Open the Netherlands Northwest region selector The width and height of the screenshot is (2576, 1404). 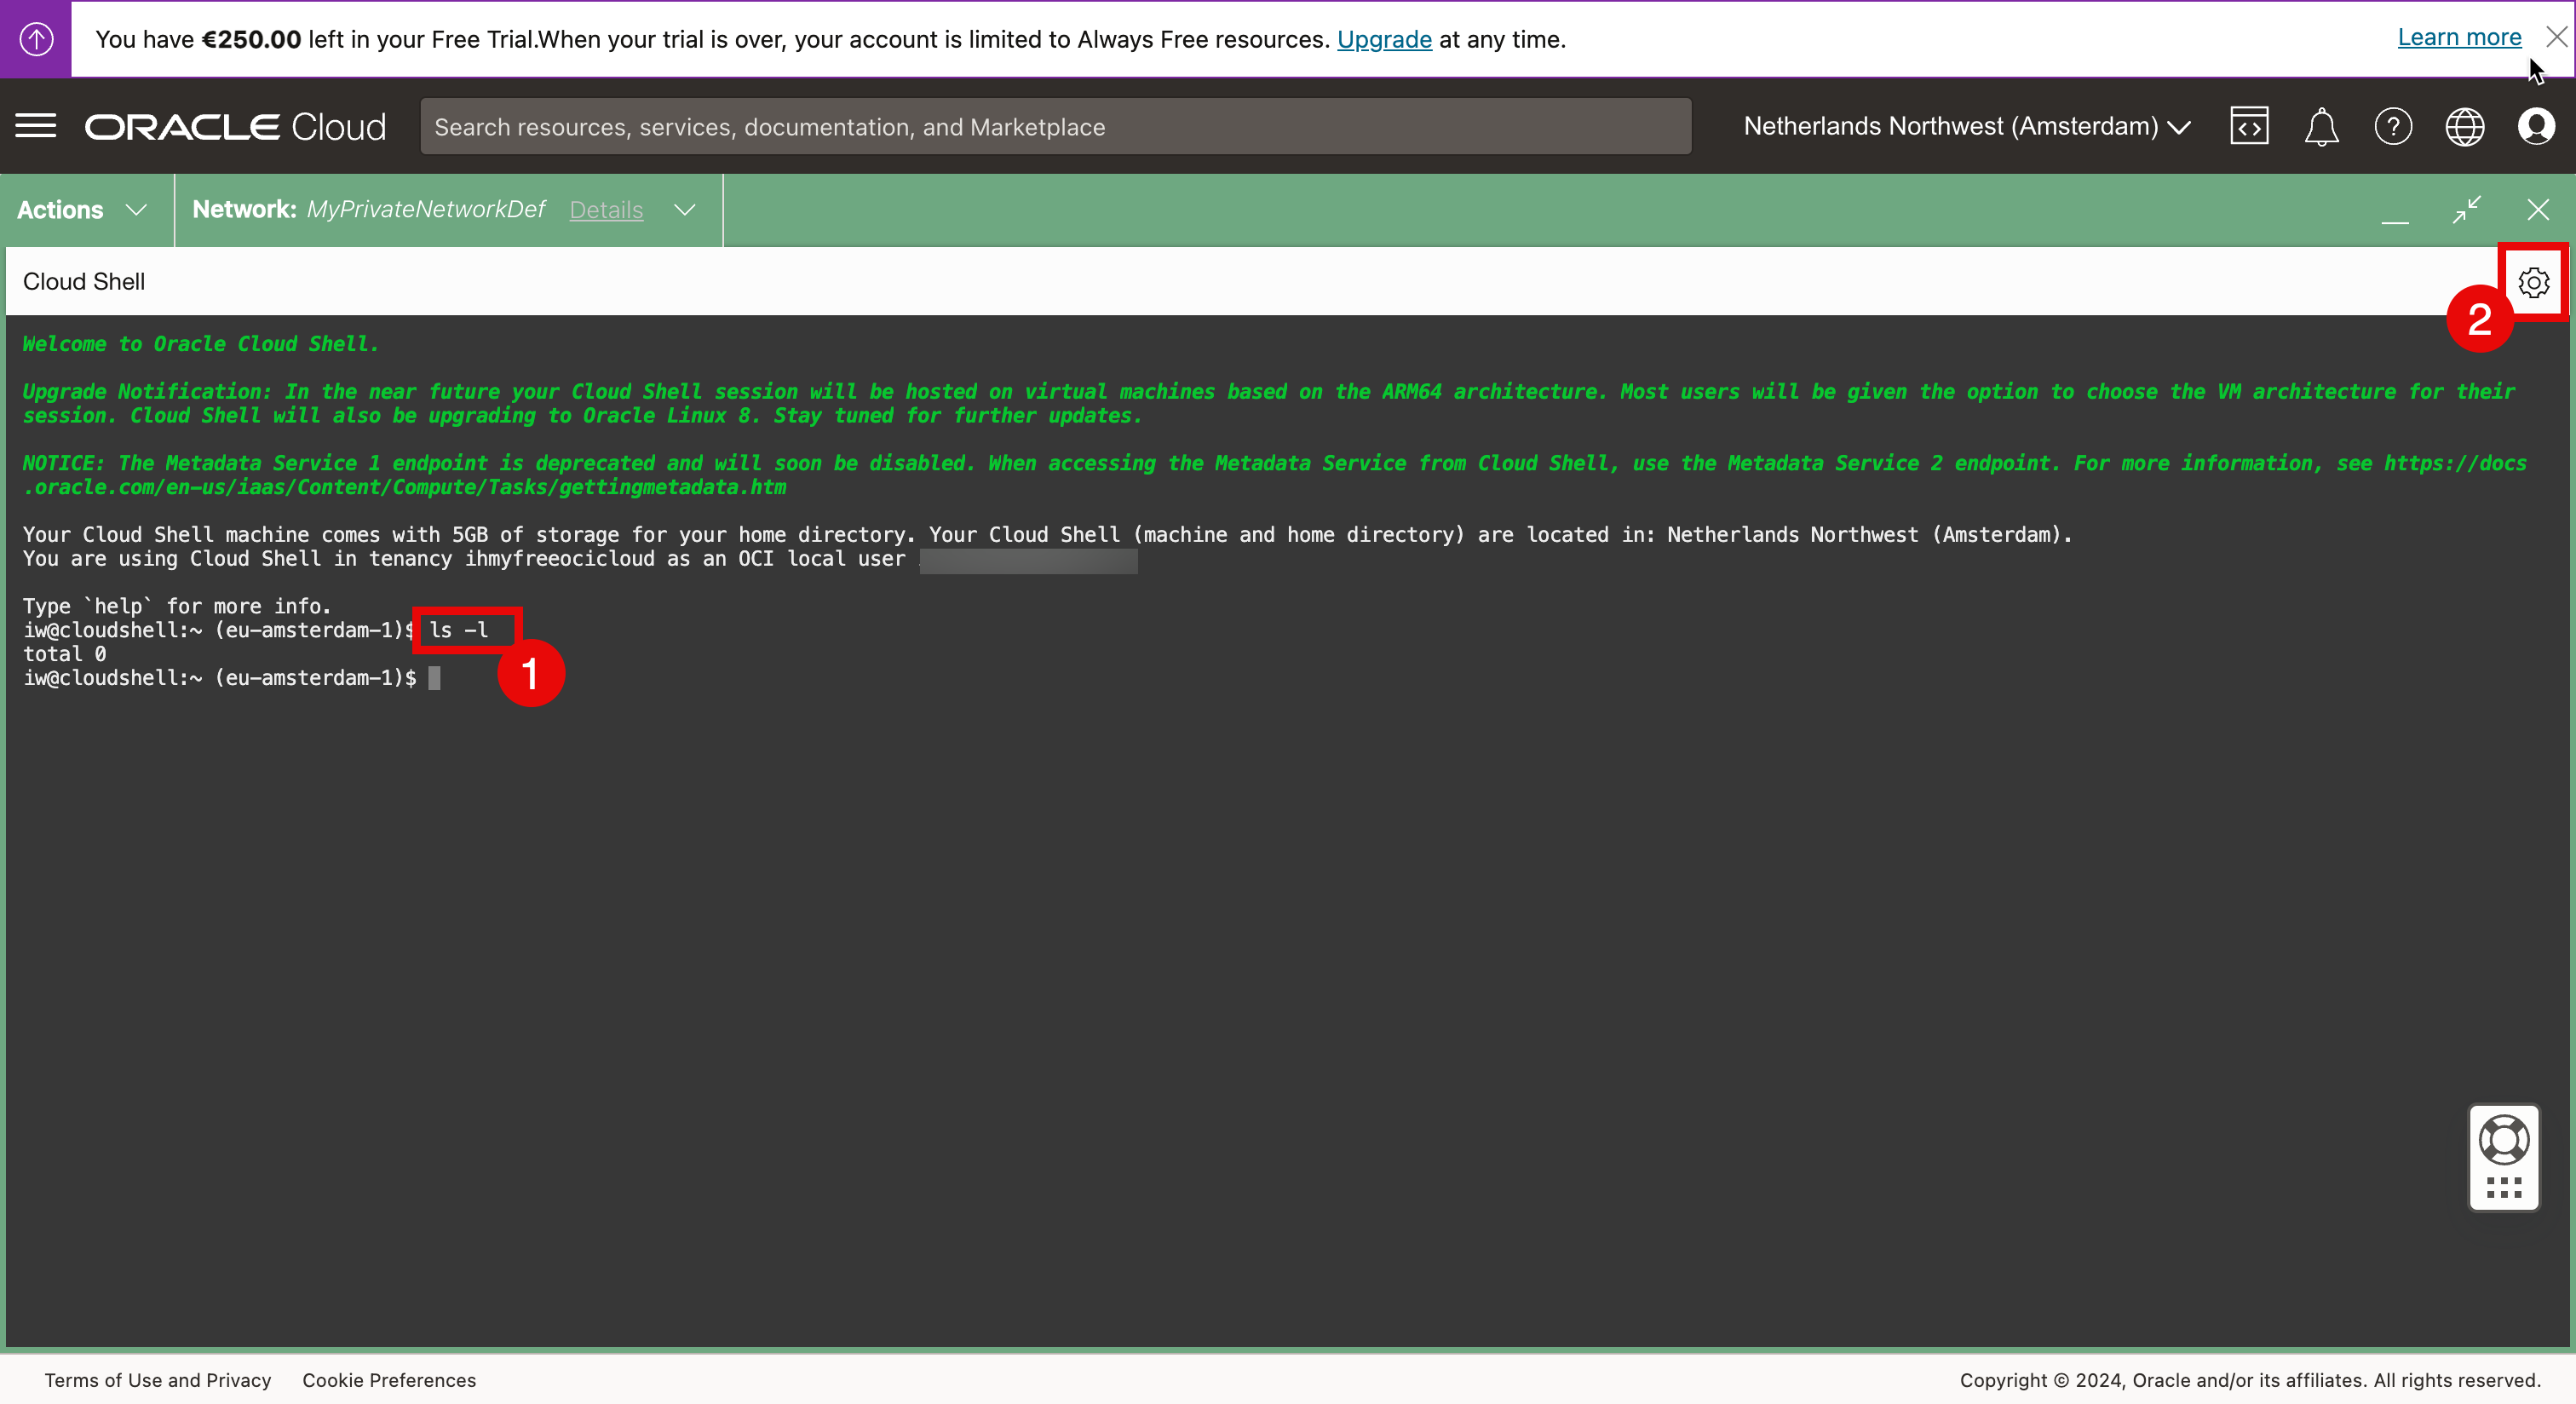click(x=1966, y=127)
